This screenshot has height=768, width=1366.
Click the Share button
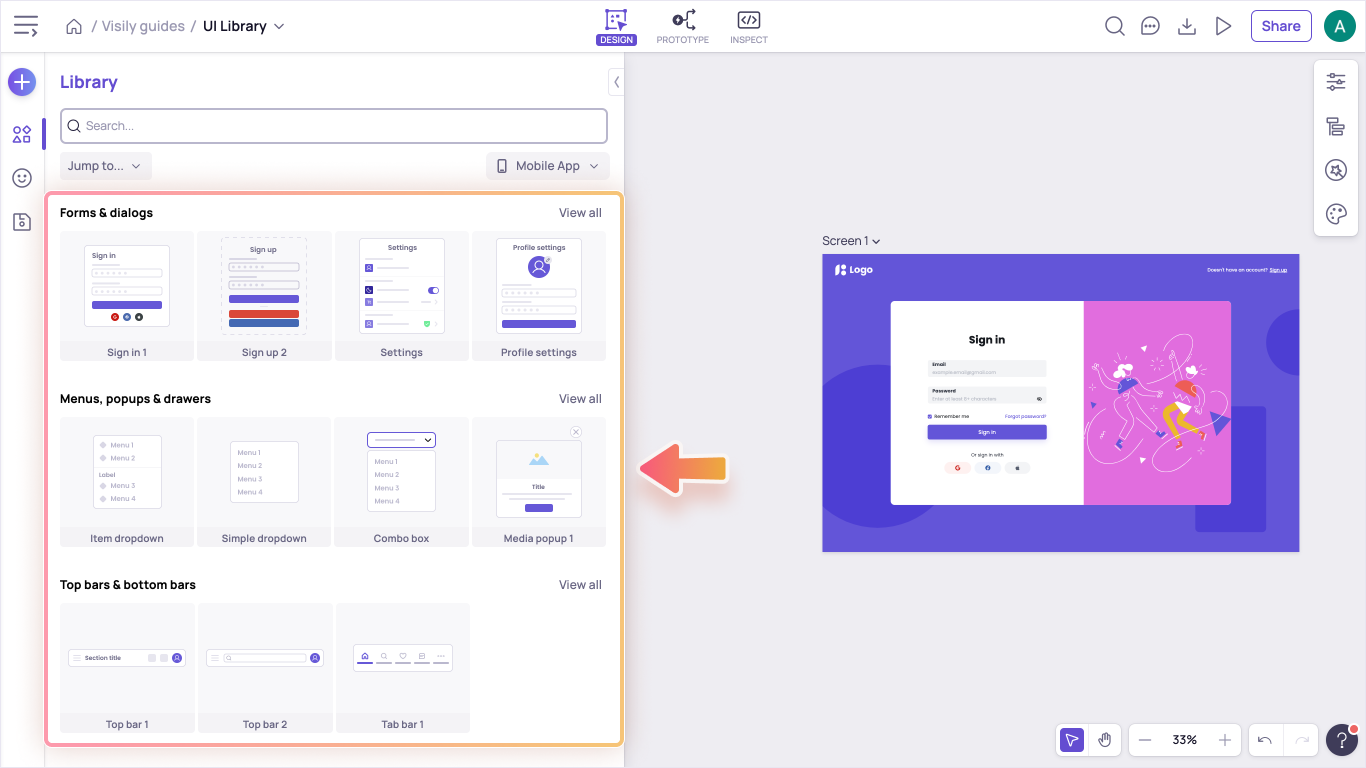(x=1281, y=26)
